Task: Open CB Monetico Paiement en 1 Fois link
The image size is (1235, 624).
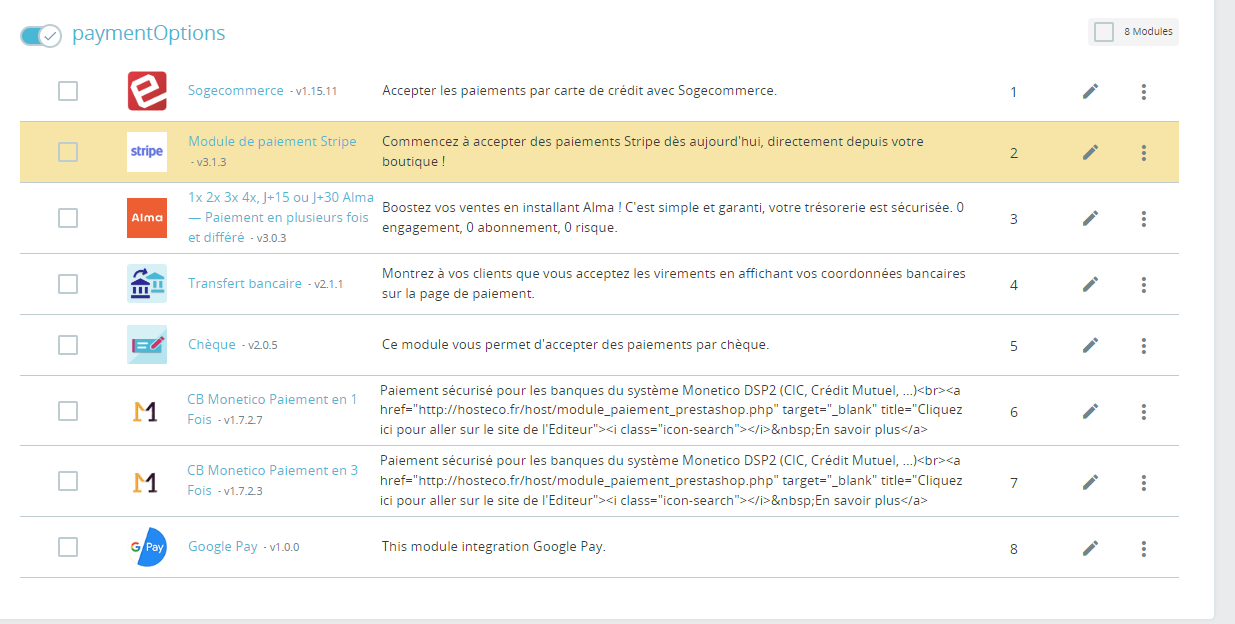Action: (x=272, y=409)
